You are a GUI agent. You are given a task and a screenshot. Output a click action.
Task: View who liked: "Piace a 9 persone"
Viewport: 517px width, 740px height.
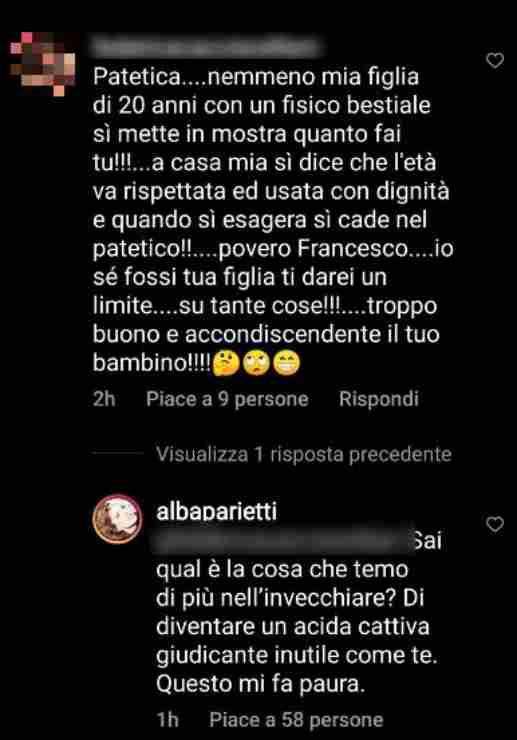(x=227, y=399)
